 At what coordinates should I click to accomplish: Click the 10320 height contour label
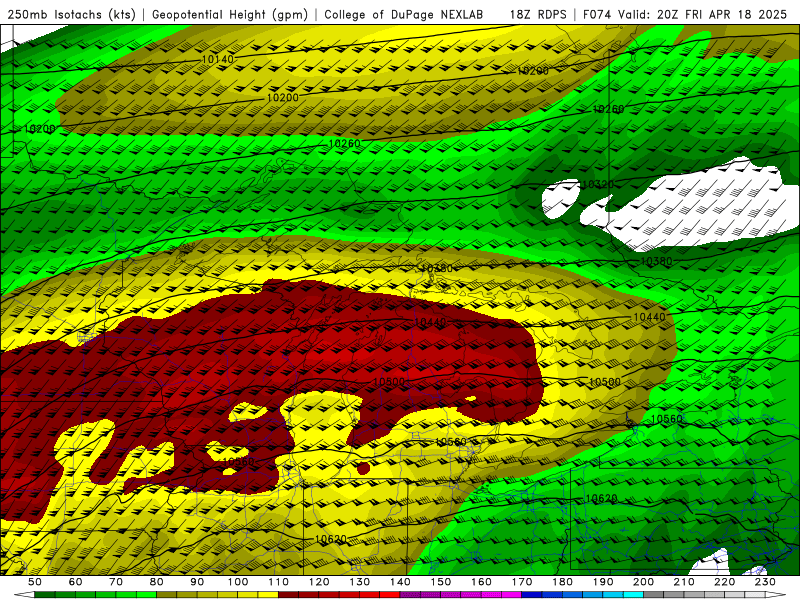pyautogui.click(x=597, y=184)
